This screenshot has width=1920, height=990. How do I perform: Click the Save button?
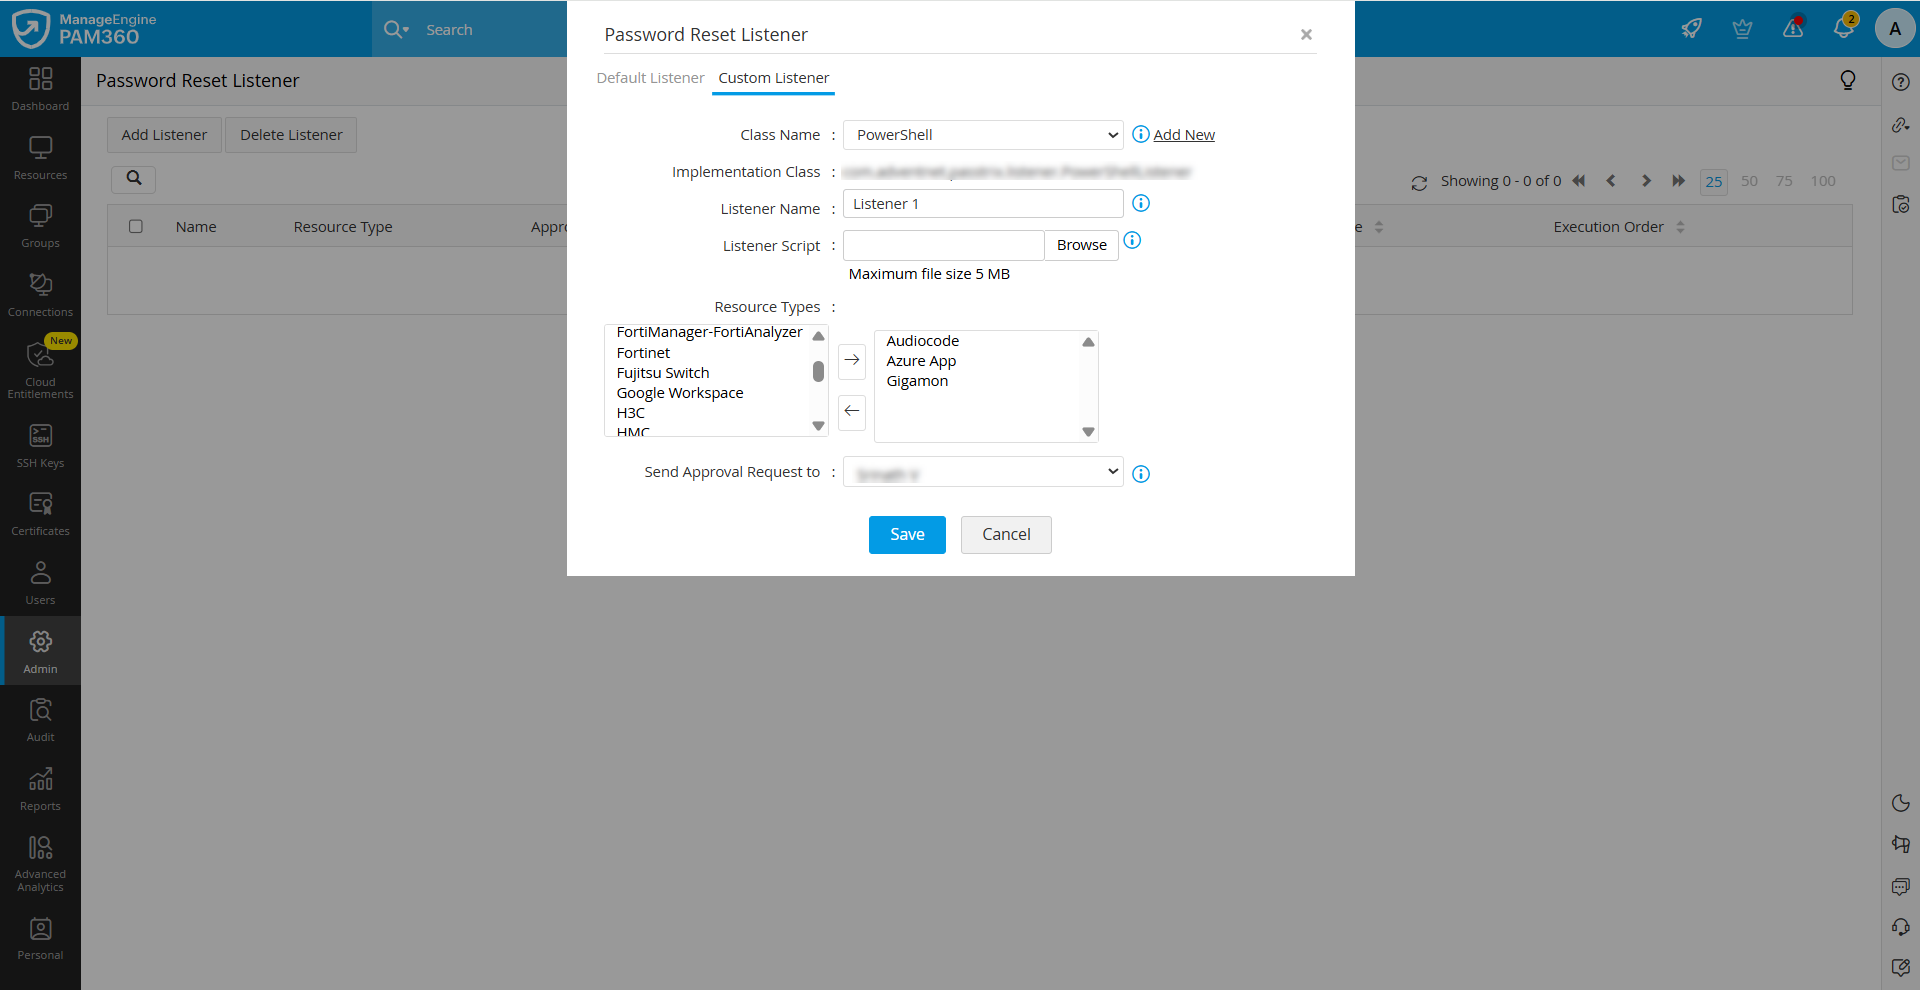(907, 535)
